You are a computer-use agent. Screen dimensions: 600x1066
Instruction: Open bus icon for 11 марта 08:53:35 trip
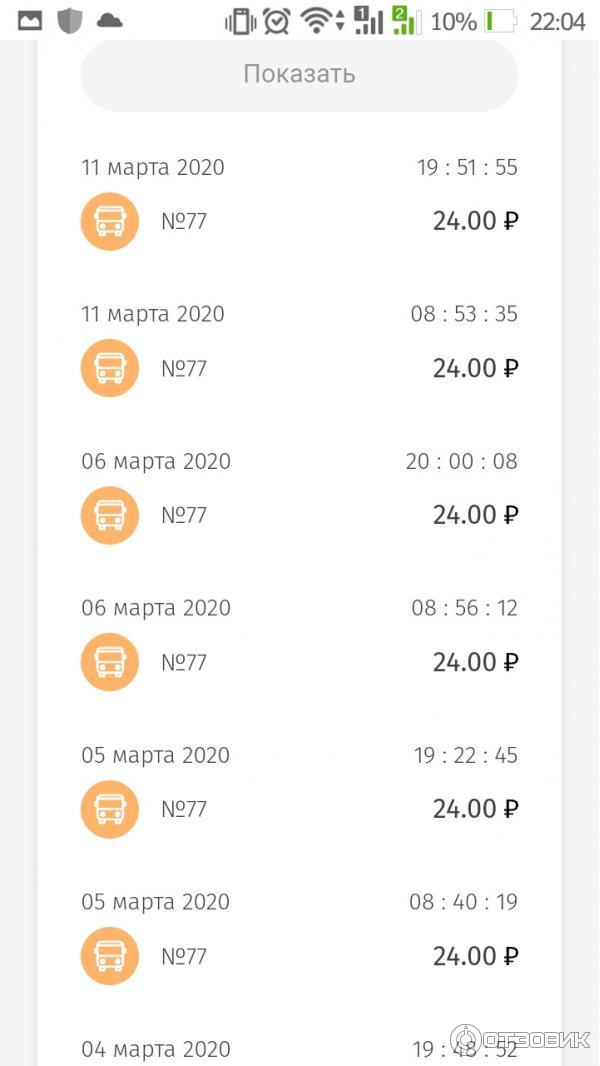110,368
